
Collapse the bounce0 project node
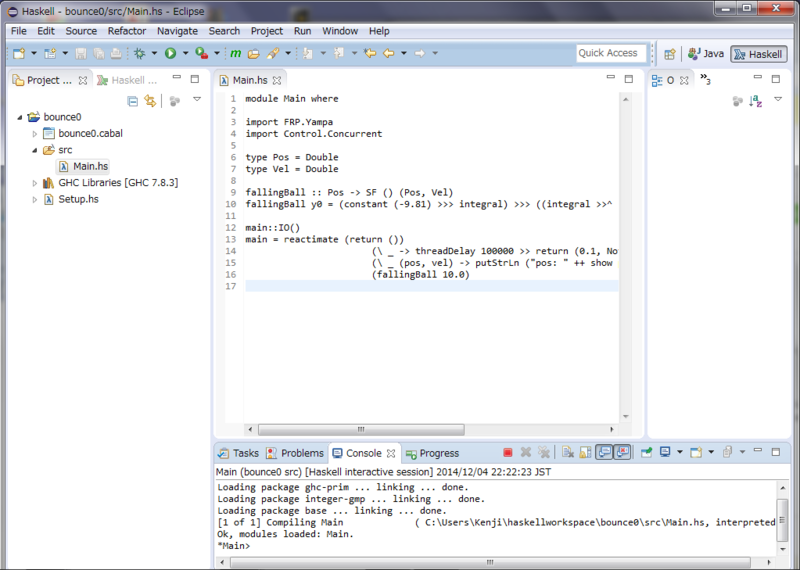tap(19, 117)
